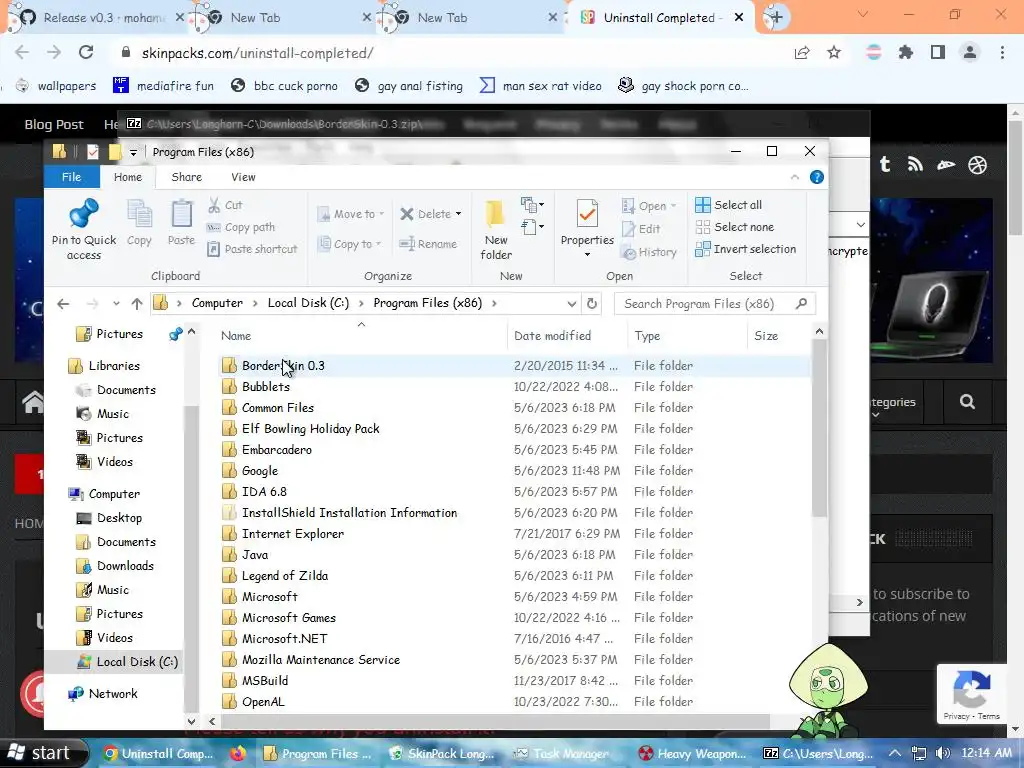
Task: Click History in the ribbon
Action: (x=649, y=252)
